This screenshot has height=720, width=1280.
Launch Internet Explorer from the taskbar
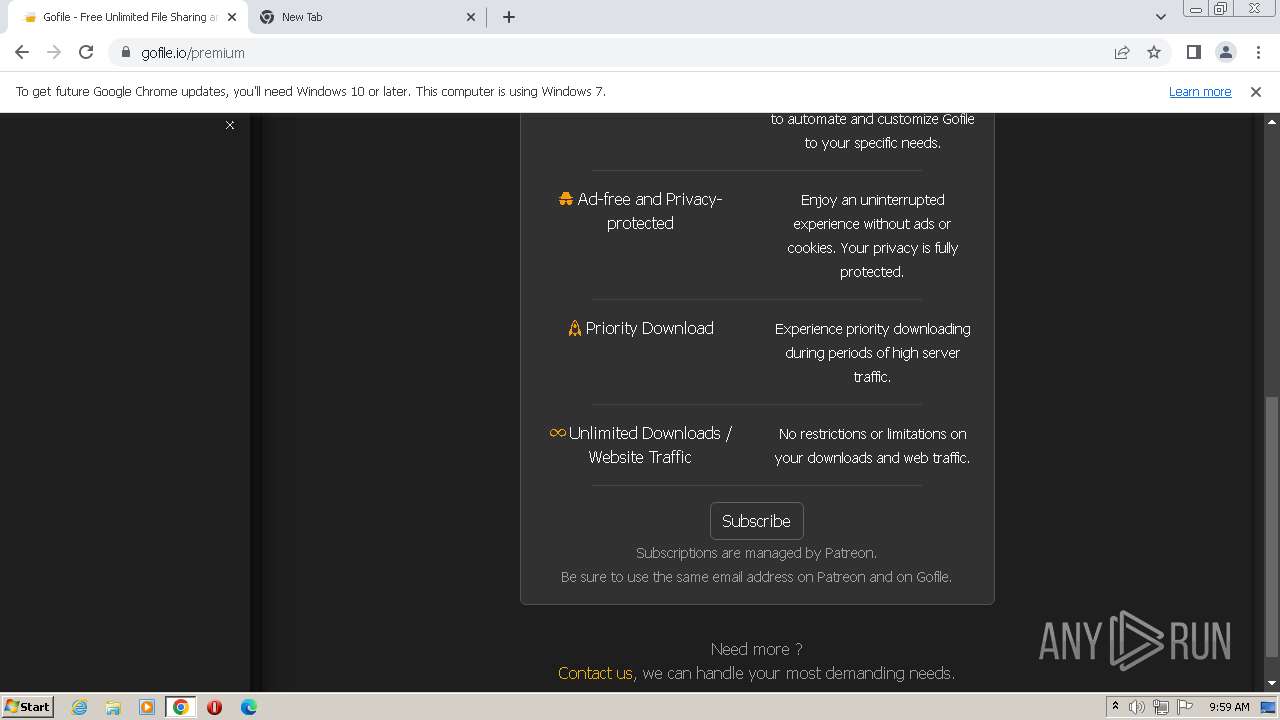pyautogui.click(x=80, y=707)
